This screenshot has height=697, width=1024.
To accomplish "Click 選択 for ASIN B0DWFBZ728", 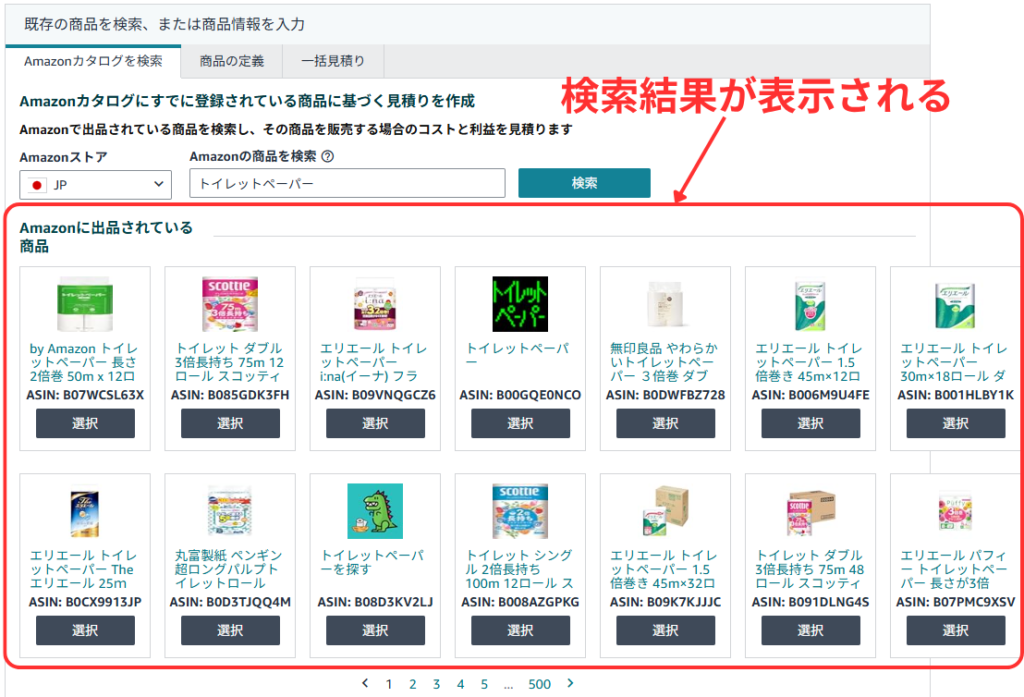I will tap(665, 423).
